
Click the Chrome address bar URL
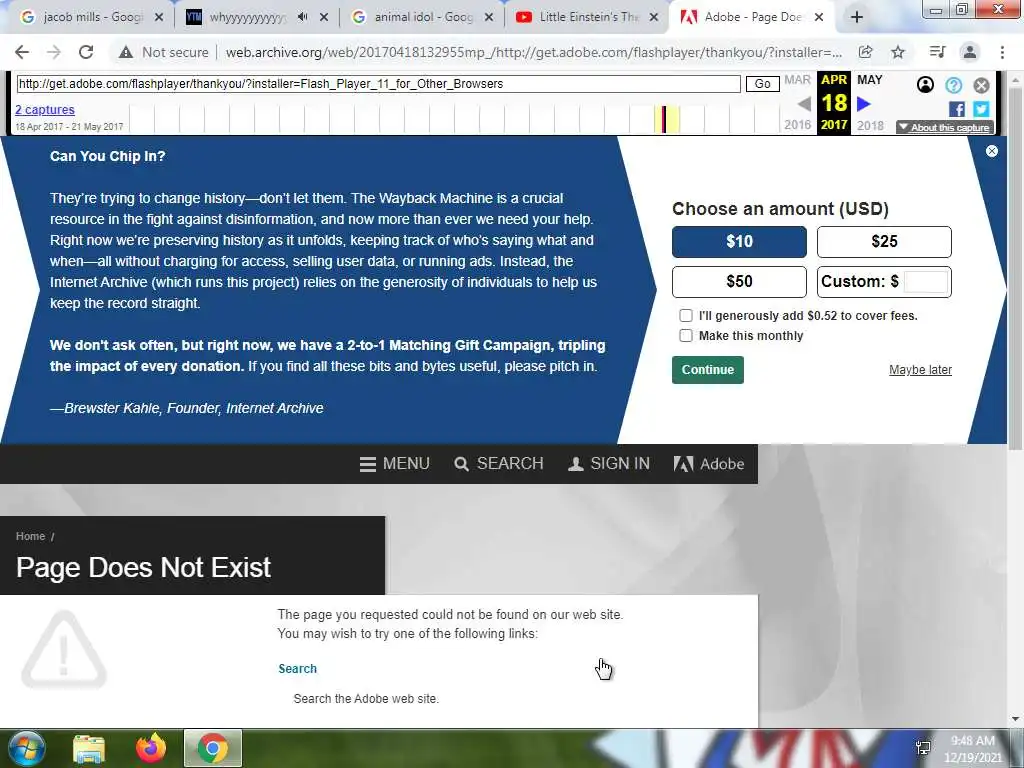tap(534, 52)
